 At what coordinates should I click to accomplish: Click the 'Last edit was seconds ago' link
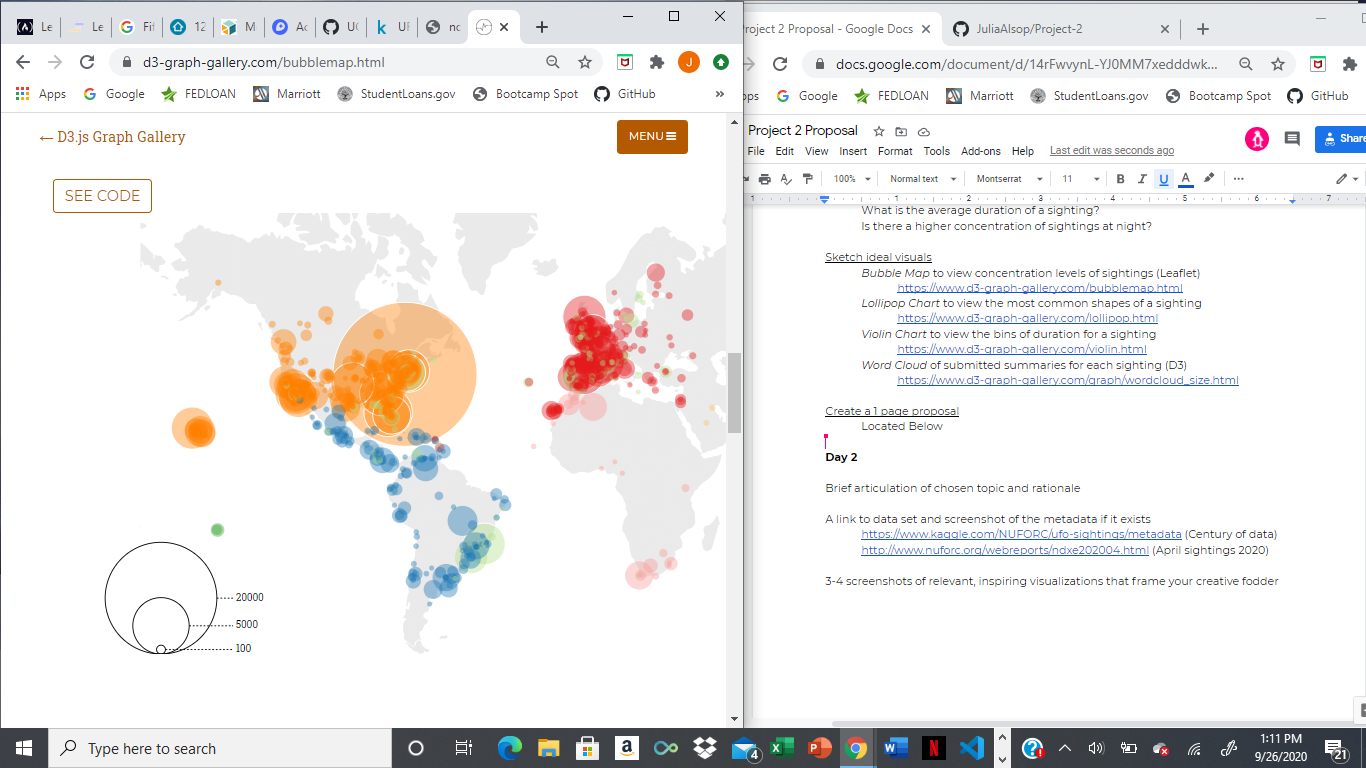pyautogui.click(x=1112, y=151)
